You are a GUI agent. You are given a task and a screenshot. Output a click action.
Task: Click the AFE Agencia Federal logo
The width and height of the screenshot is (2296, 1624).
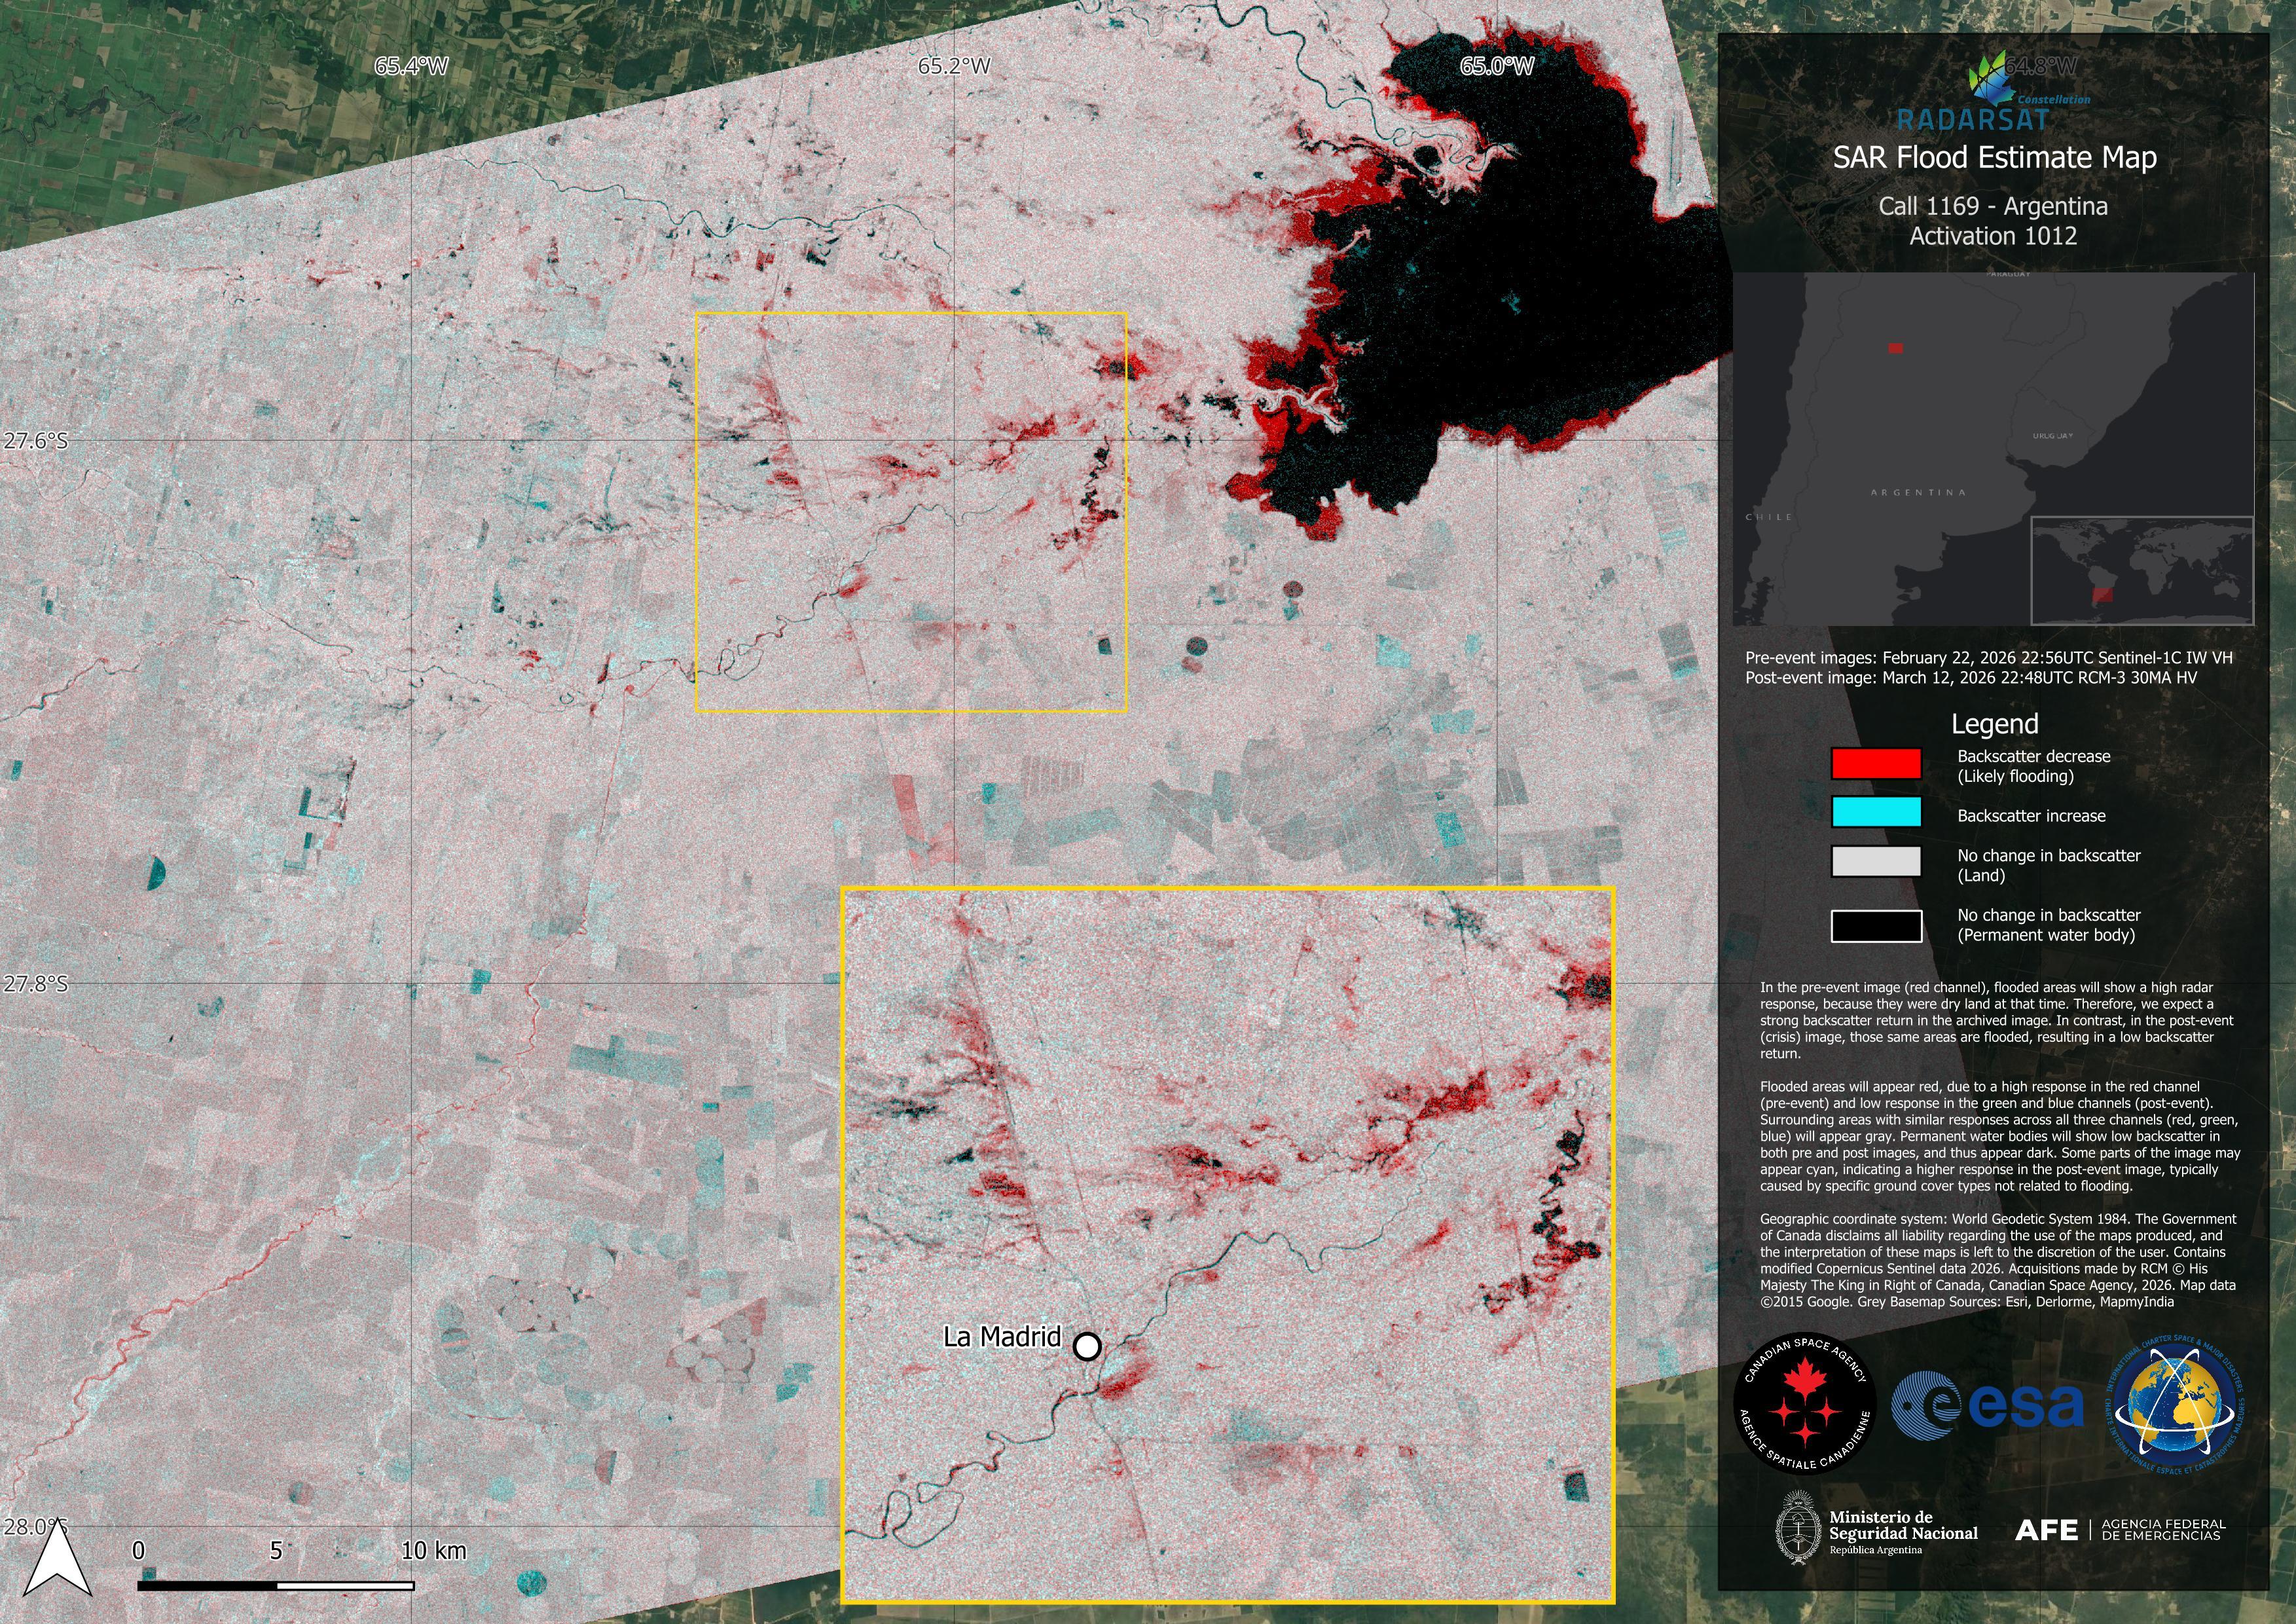coord(2119,1530)
